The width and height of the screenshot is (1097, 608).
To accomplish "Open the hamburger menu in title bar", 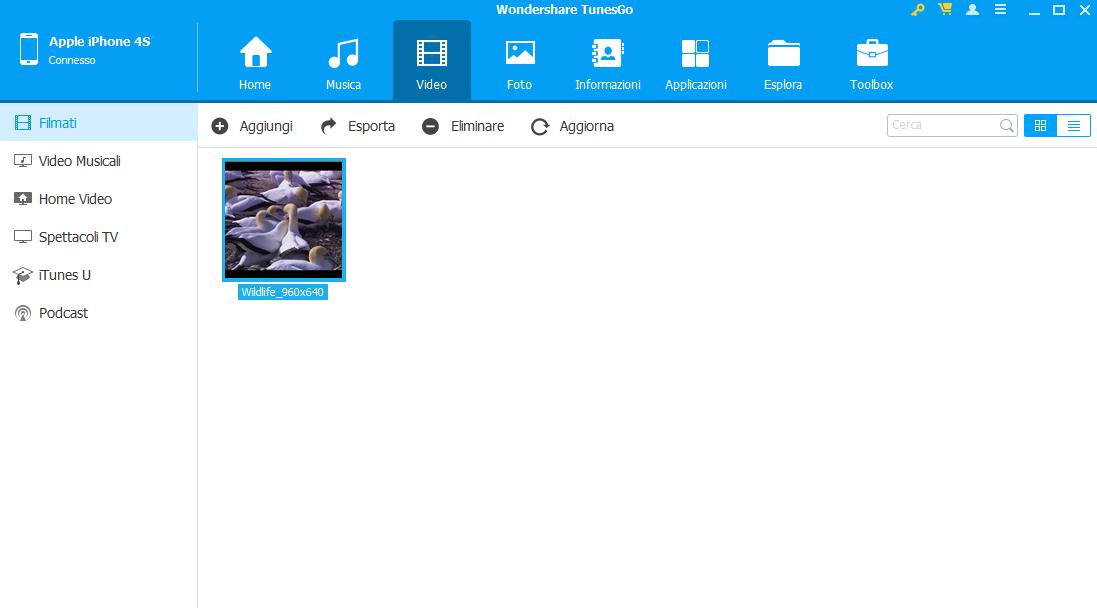I will 1000,10.
